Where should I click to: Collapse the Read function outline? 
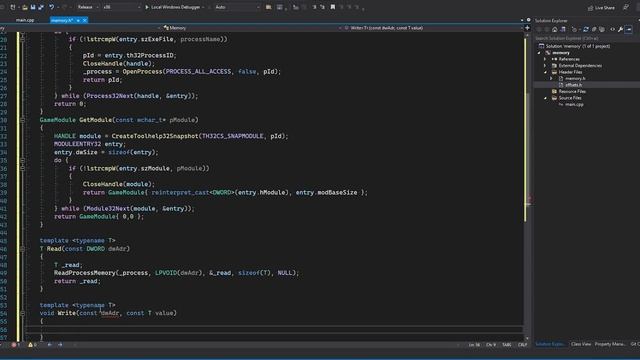(x=22, y=249)
